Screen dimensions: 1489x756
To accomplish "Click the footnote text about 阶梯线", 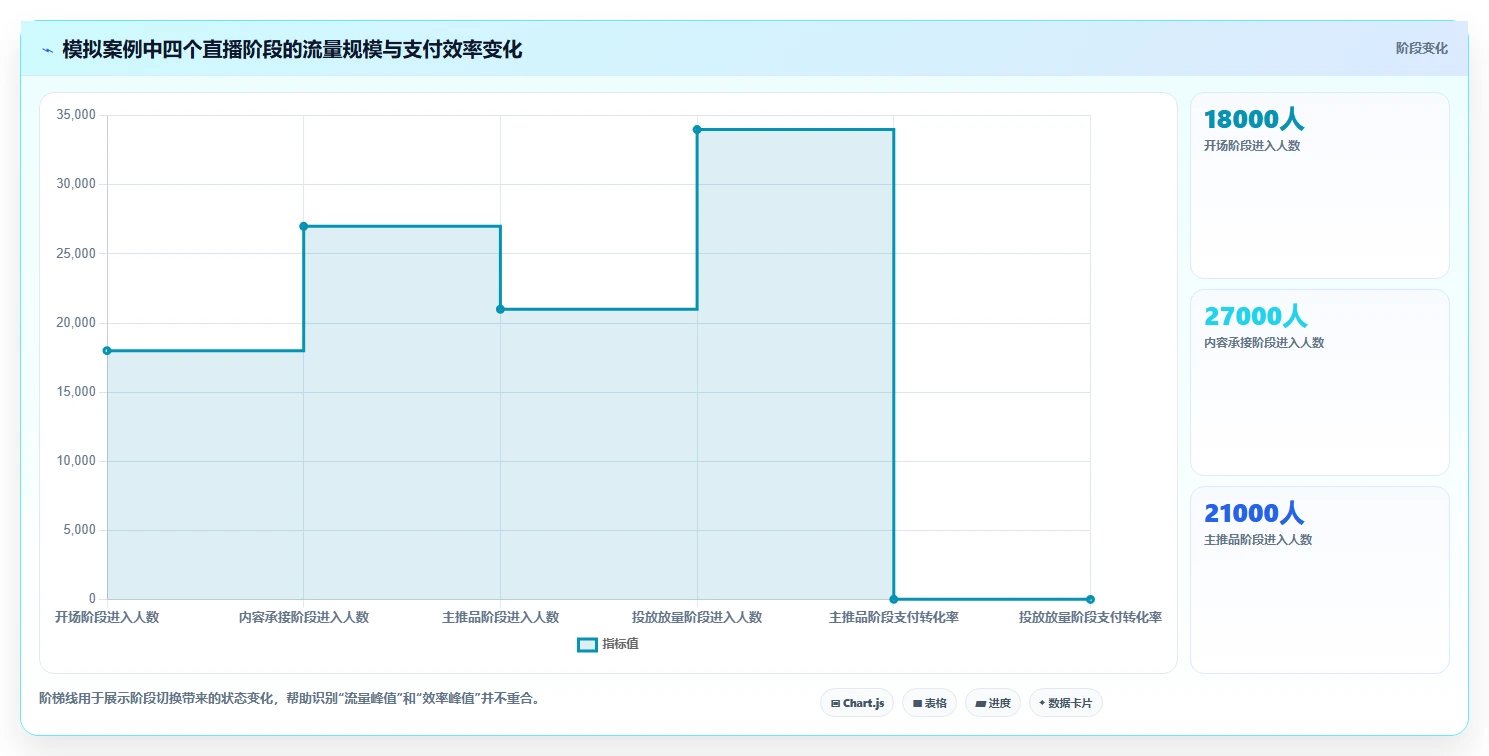I will [292, 698].
